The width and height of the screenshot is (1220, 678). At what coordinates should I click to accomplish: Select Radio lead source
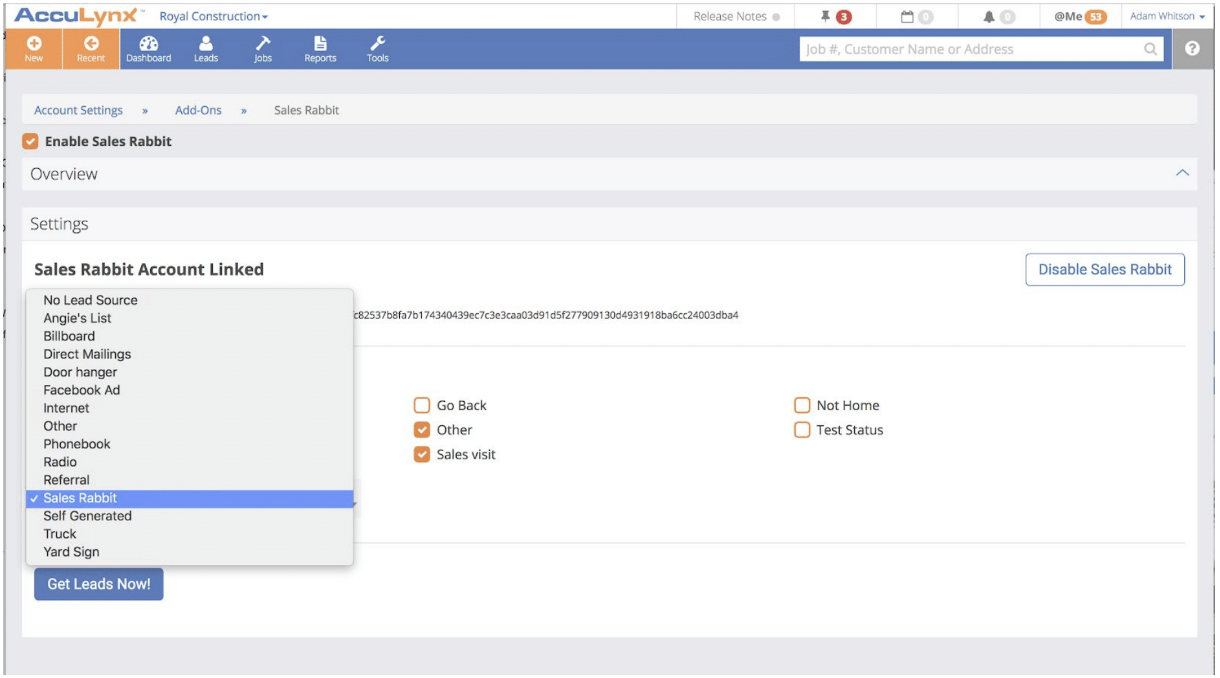(190, 462)
